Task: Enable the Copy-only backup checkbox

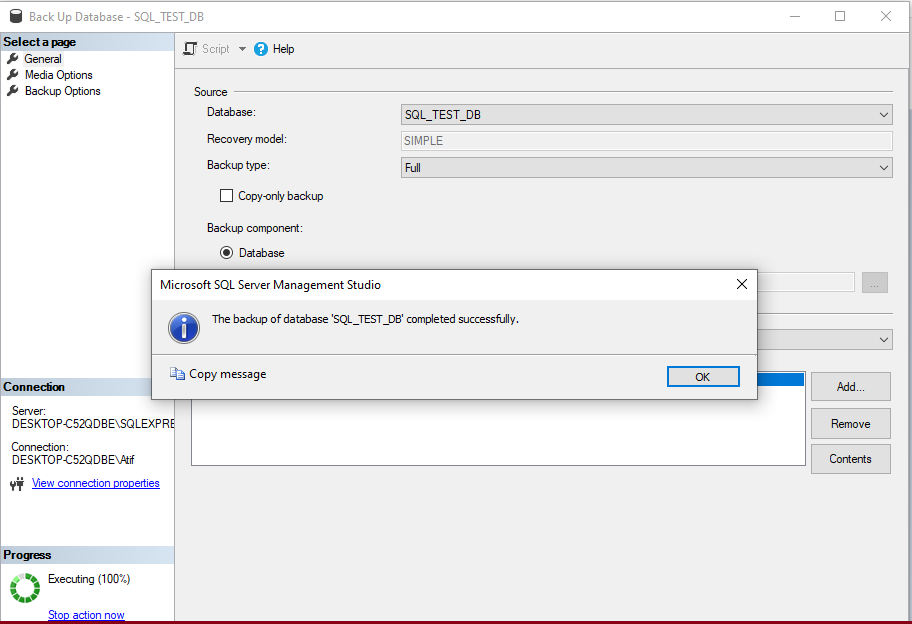Action: coord(226,195)
